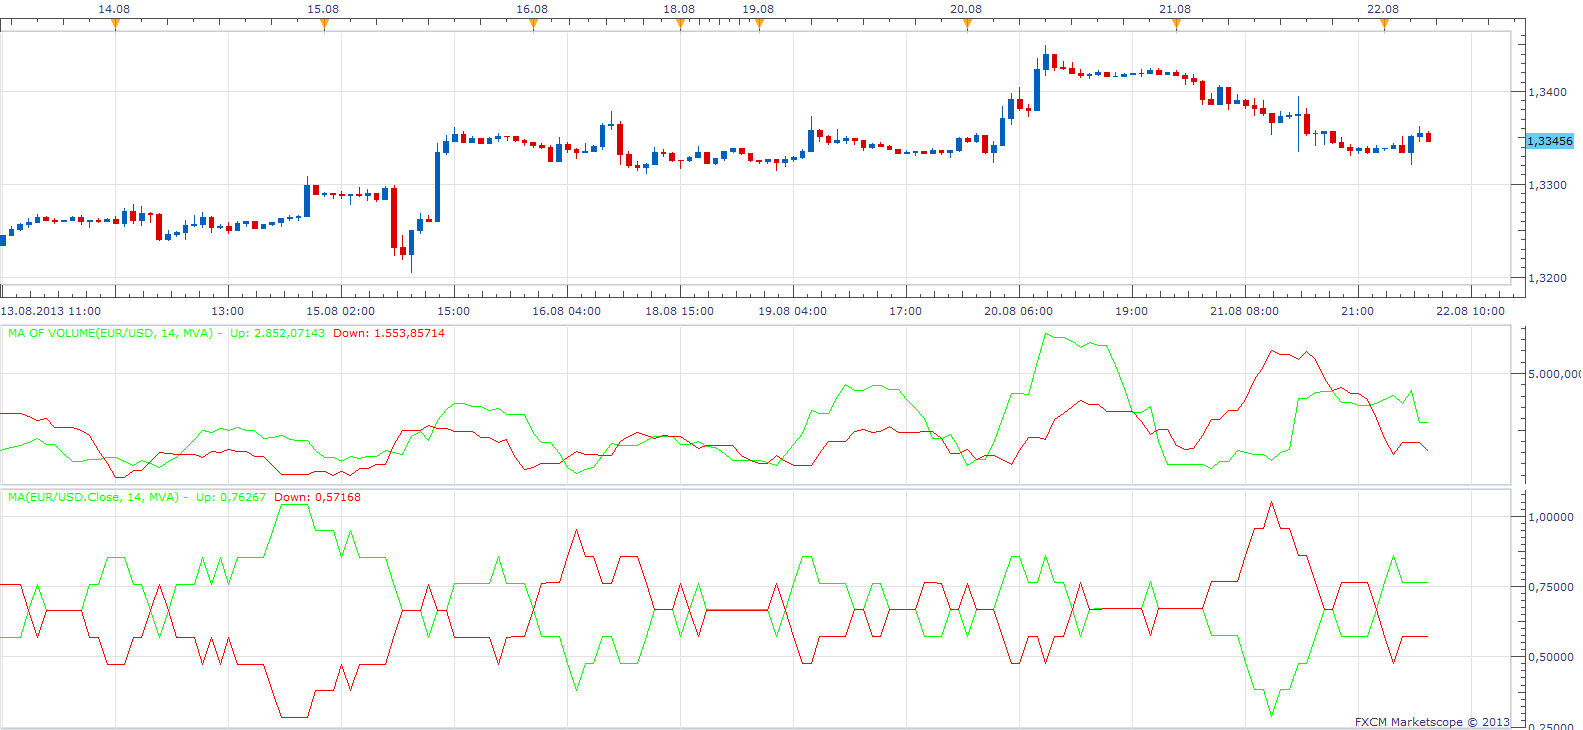Click the Up: 2.852,07143 volume value
This screenshot has height=730, width=1583.
pyautogui.click(x=277, y=333)
